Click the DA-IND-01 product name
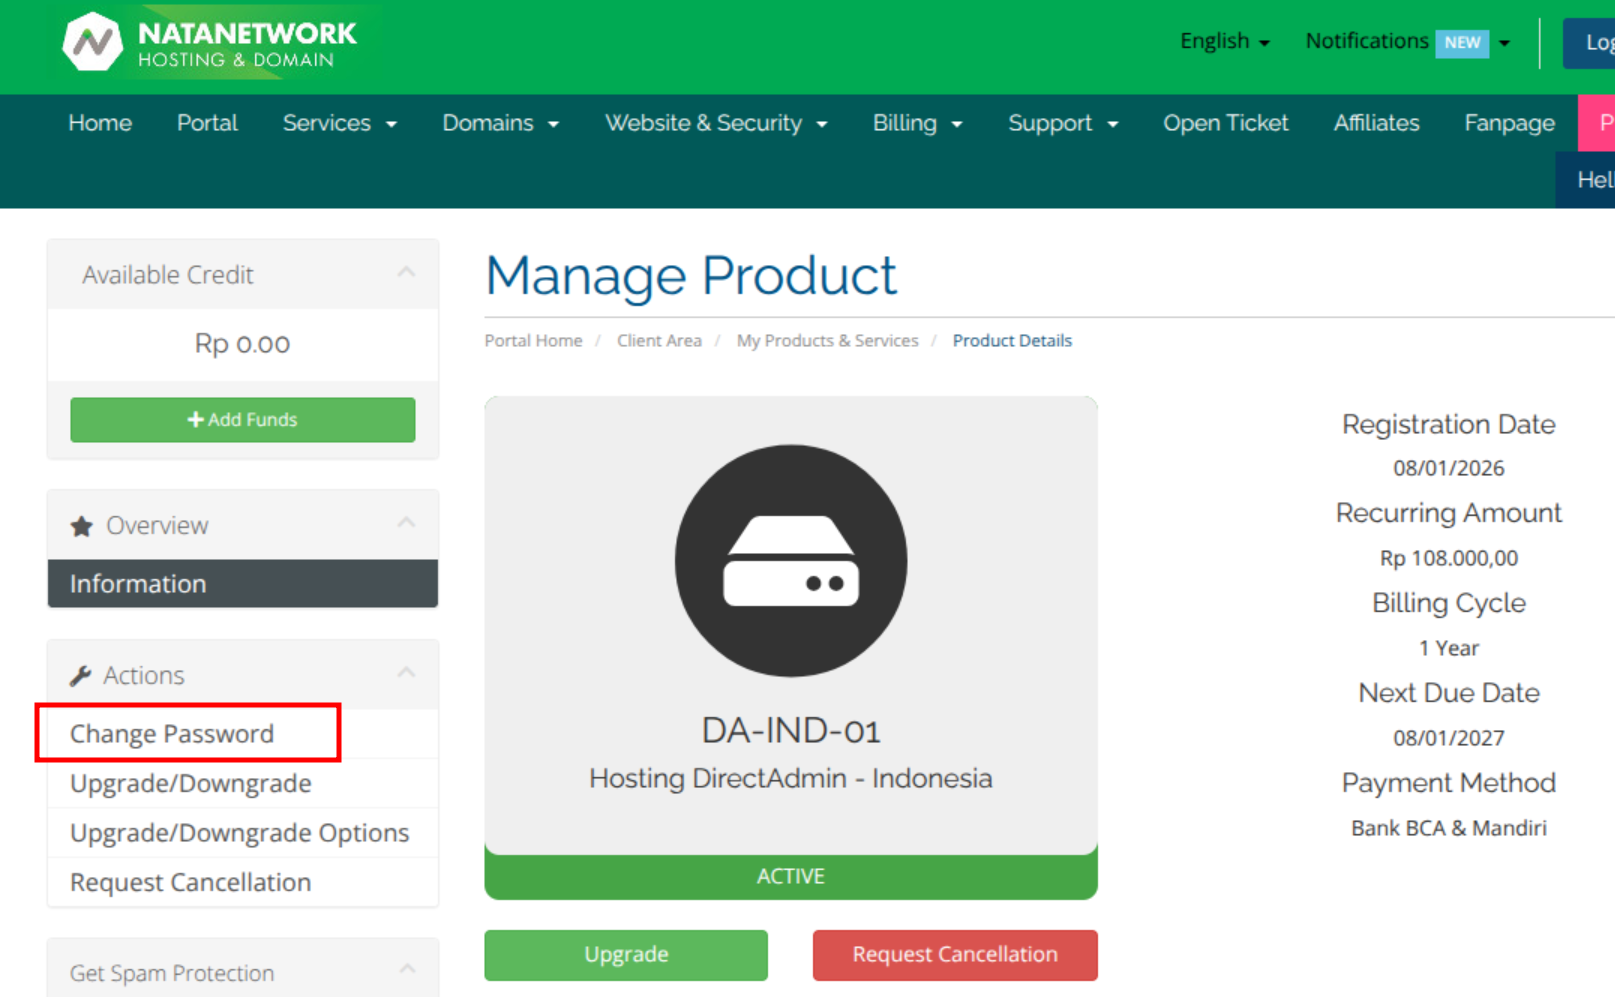The height and width of the screenshot is (997, 1615). (791, 731)
